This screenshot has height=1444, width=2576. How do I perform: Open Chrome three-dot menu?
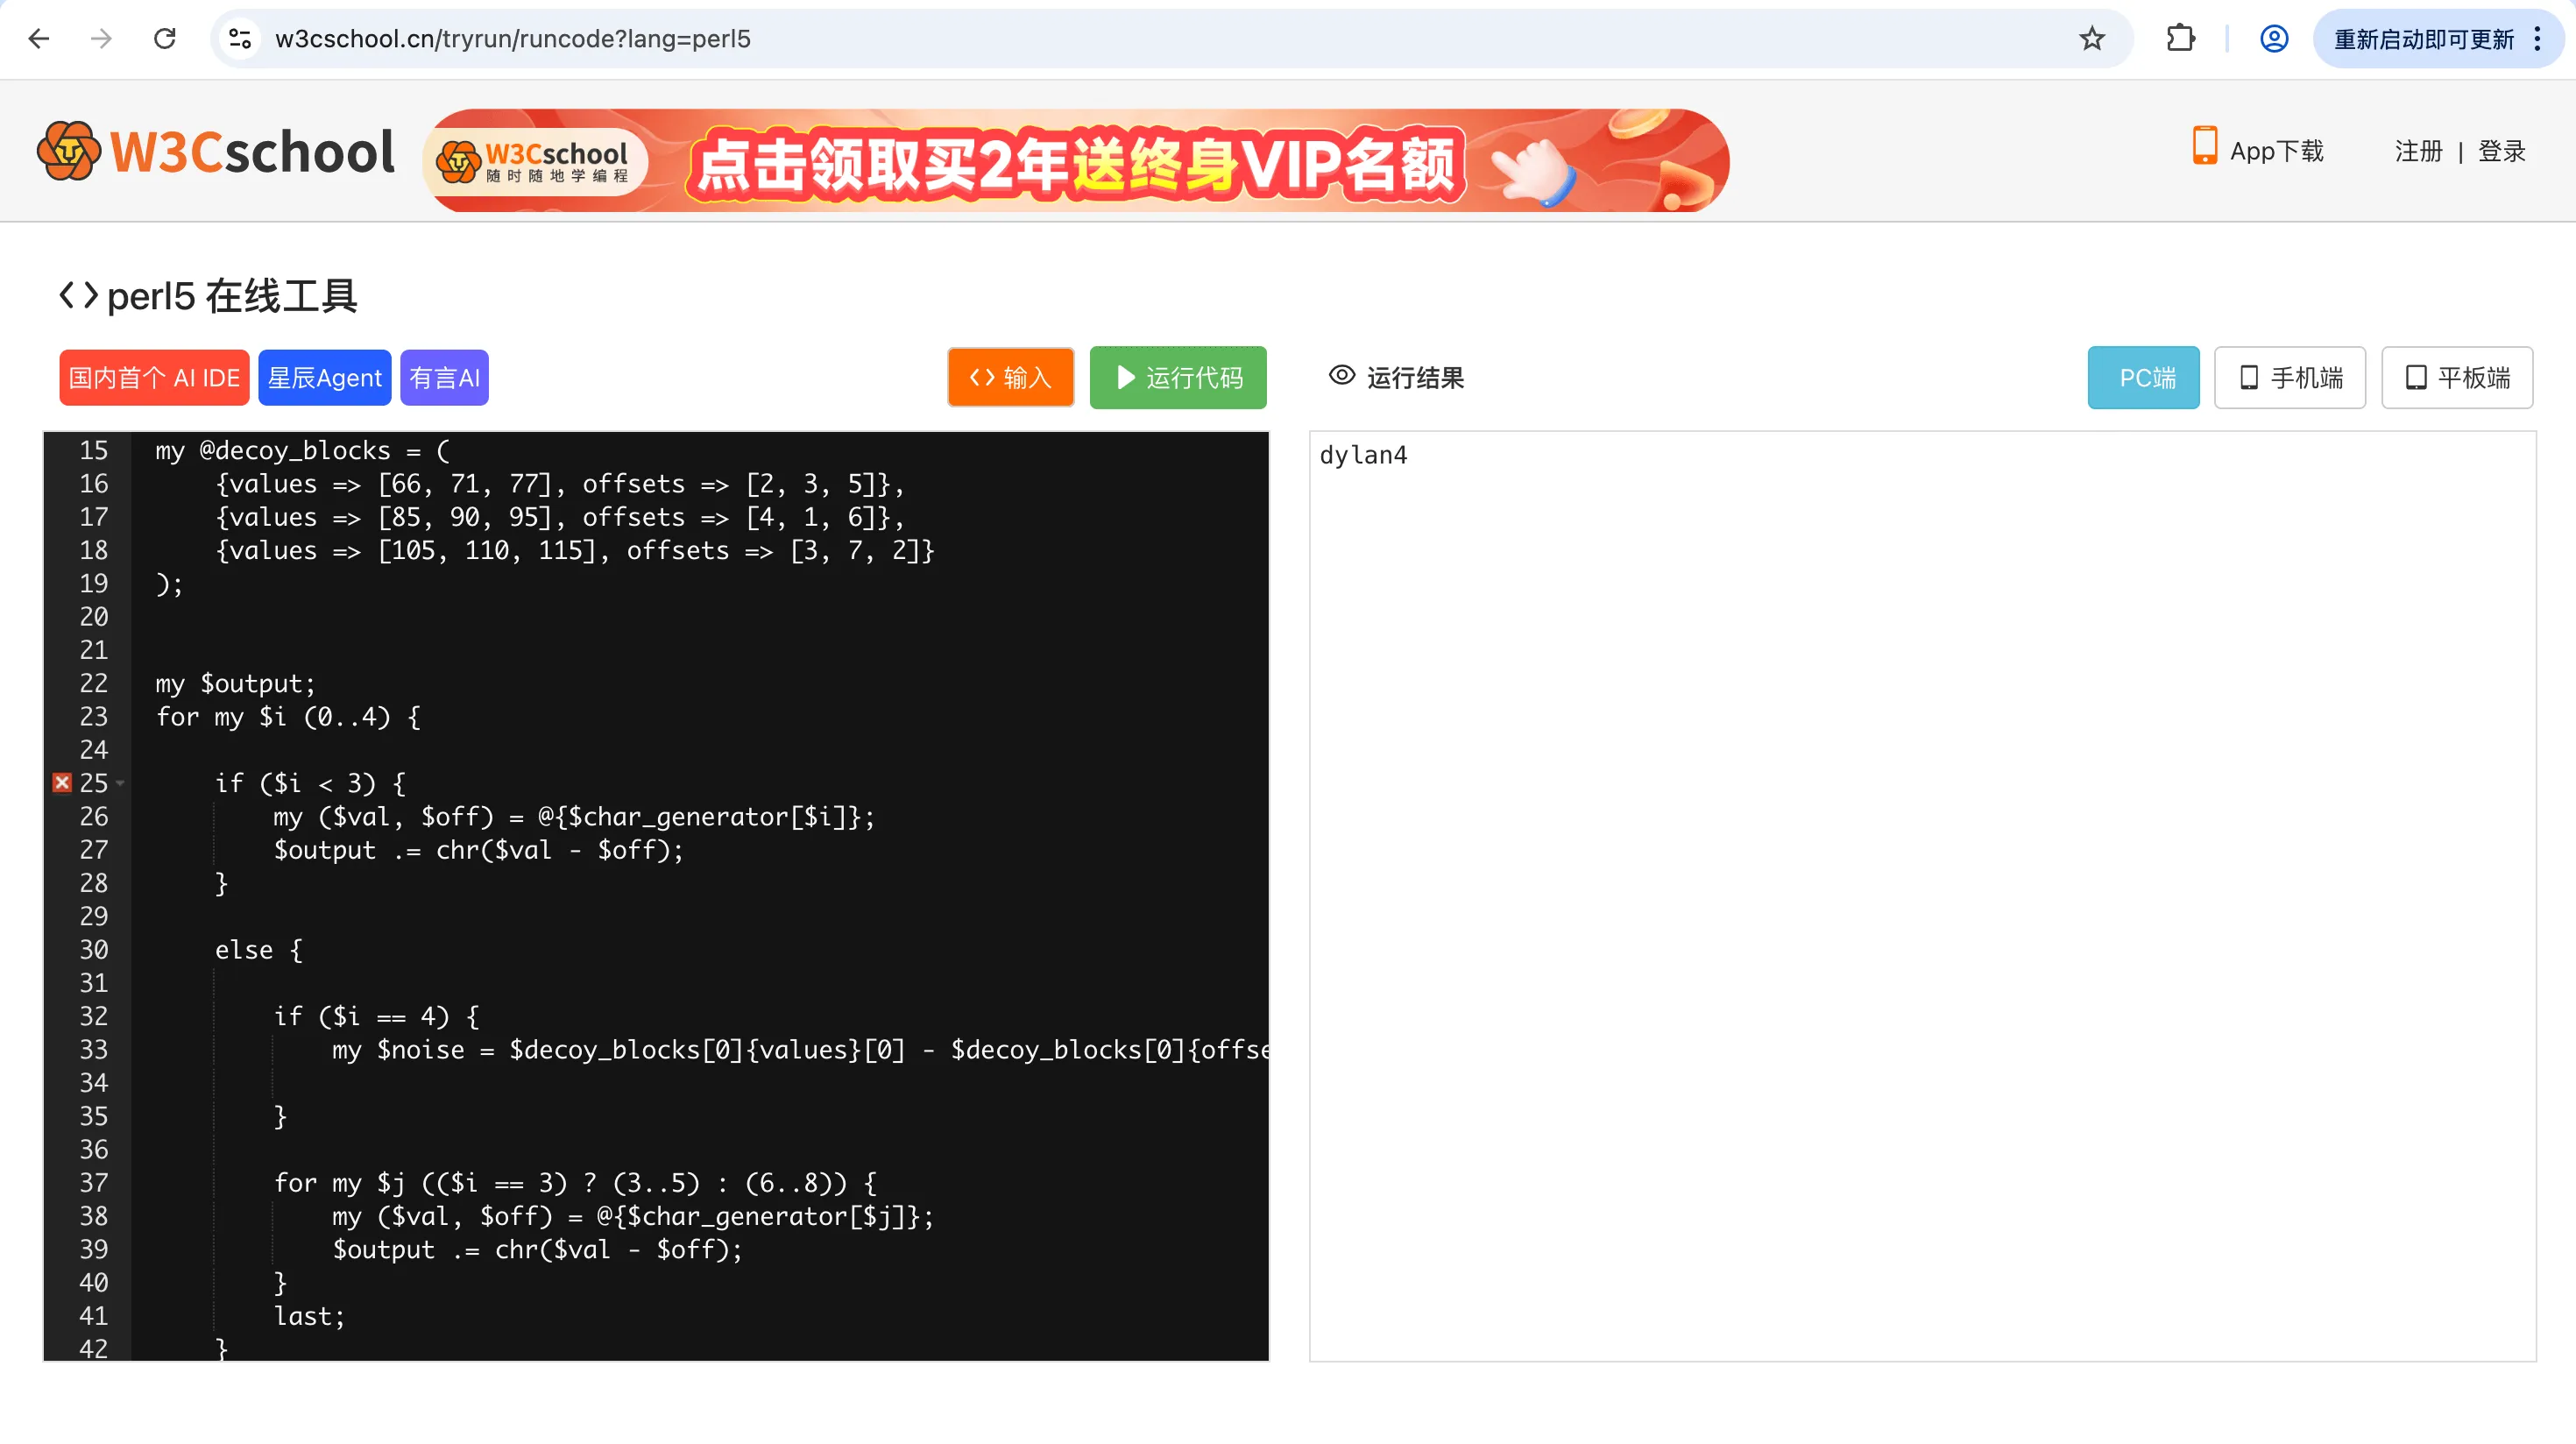coord(2537,39)
